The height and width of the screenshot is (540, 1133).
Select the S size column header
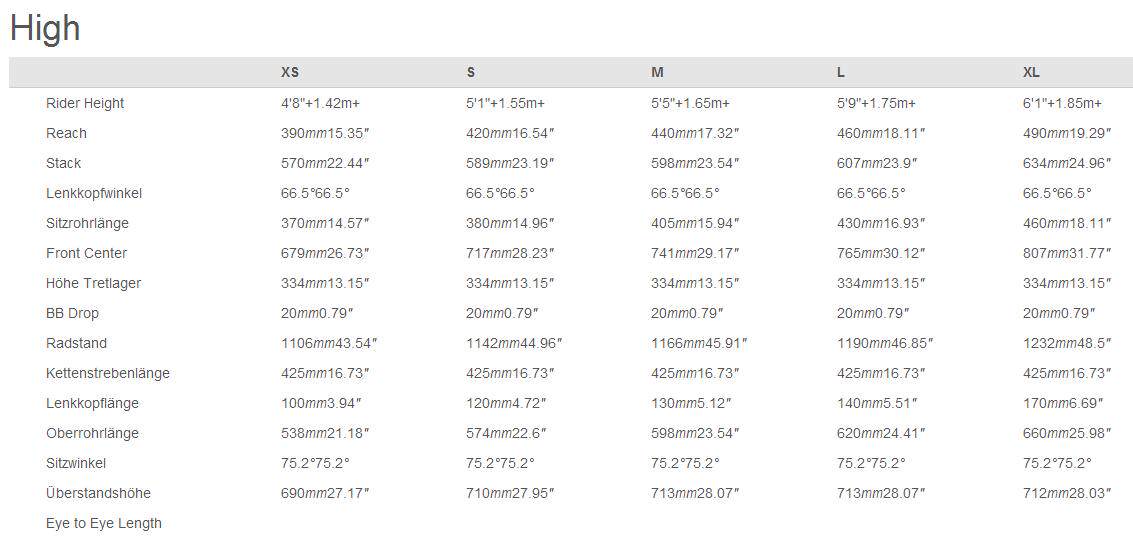(471, 72)
